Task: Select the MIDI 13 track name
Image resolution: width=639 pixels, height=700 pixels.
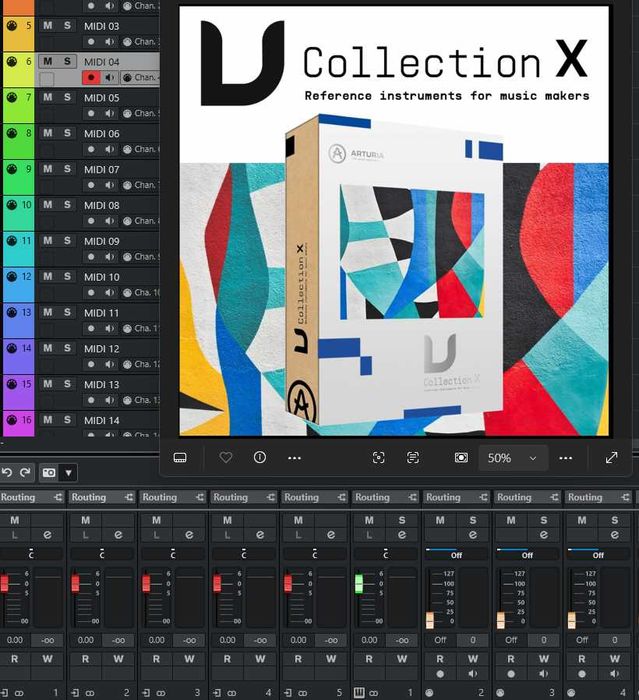Action: pyautogui.click(x=102, y=384)
